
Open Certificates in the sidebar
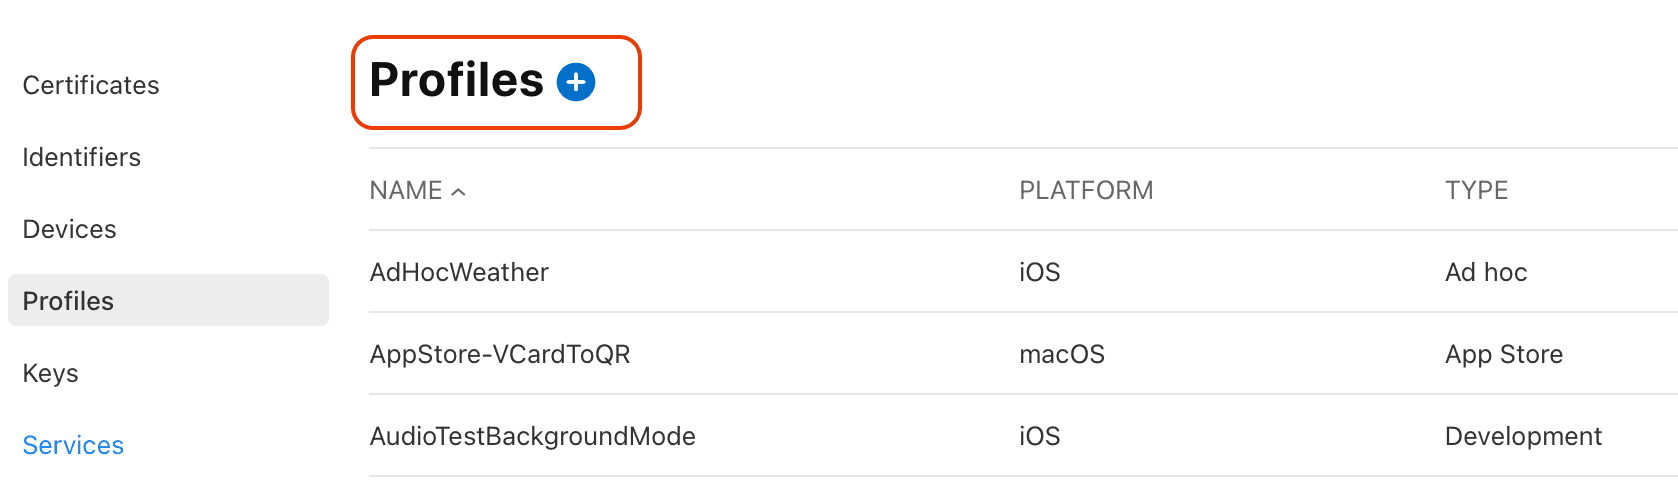[x=91, y=85]
